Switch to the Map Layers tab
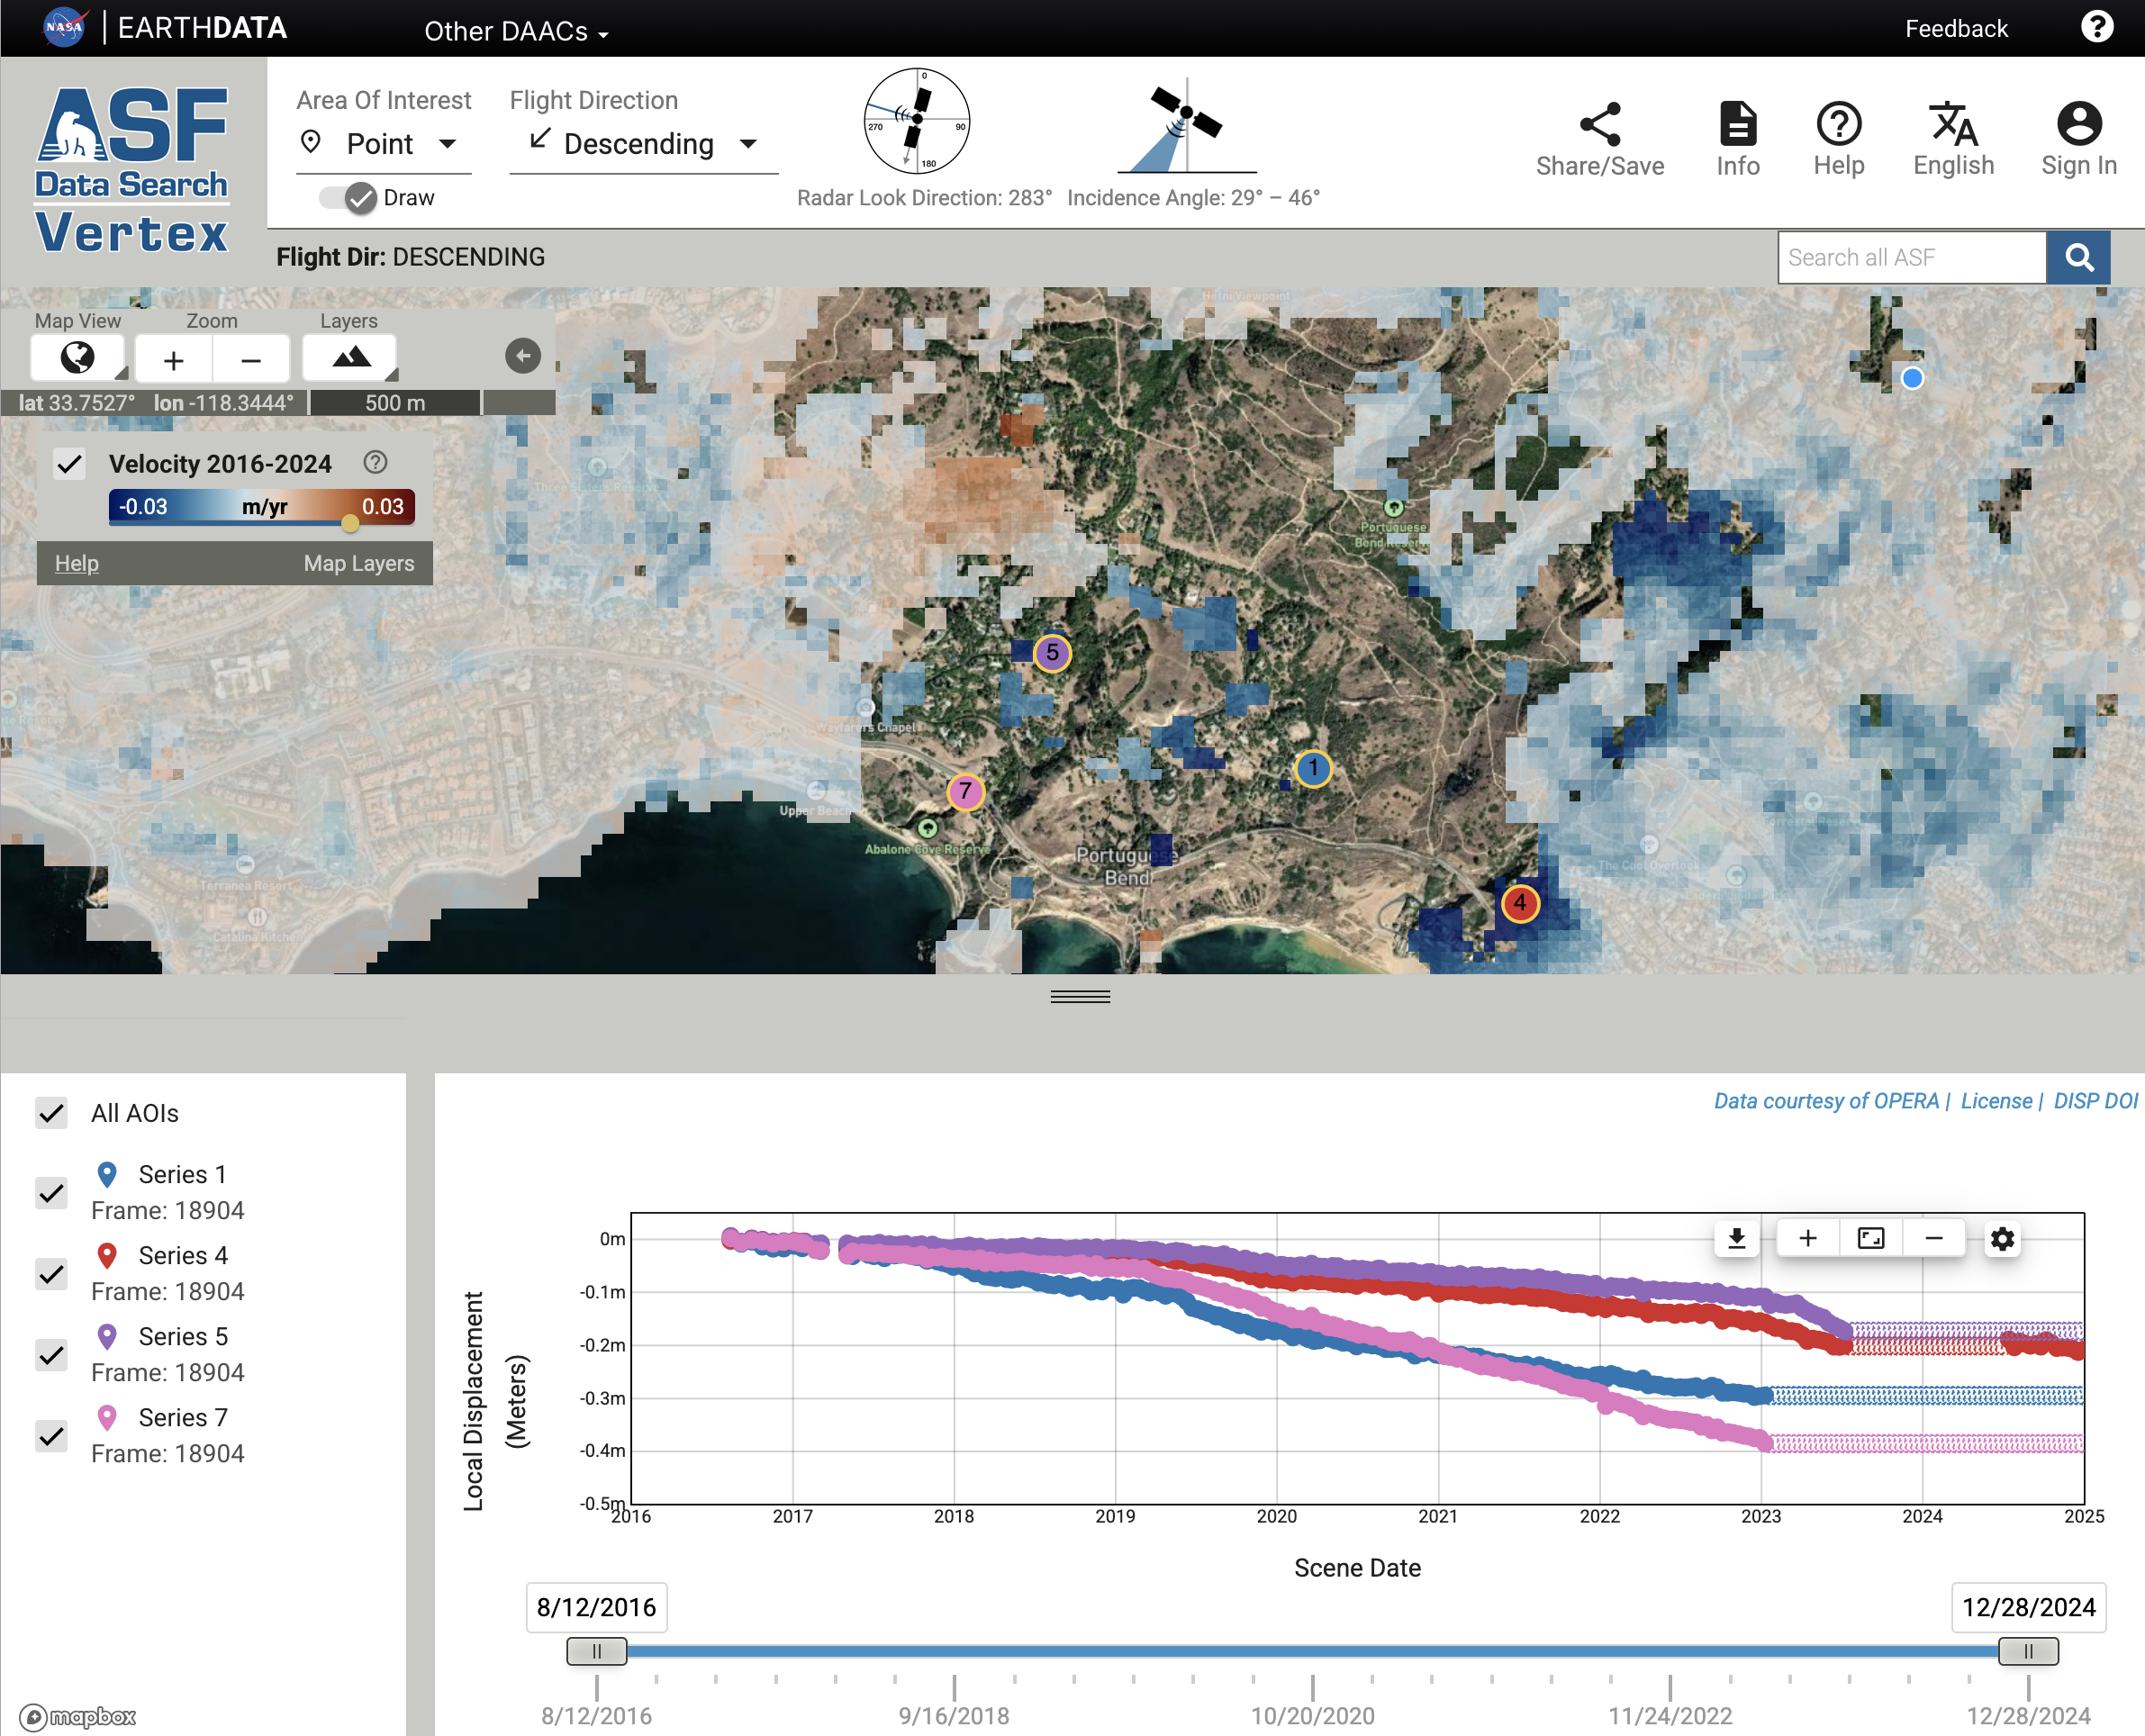Viewport: 2145px width, 1736px height. click(358, 563)
